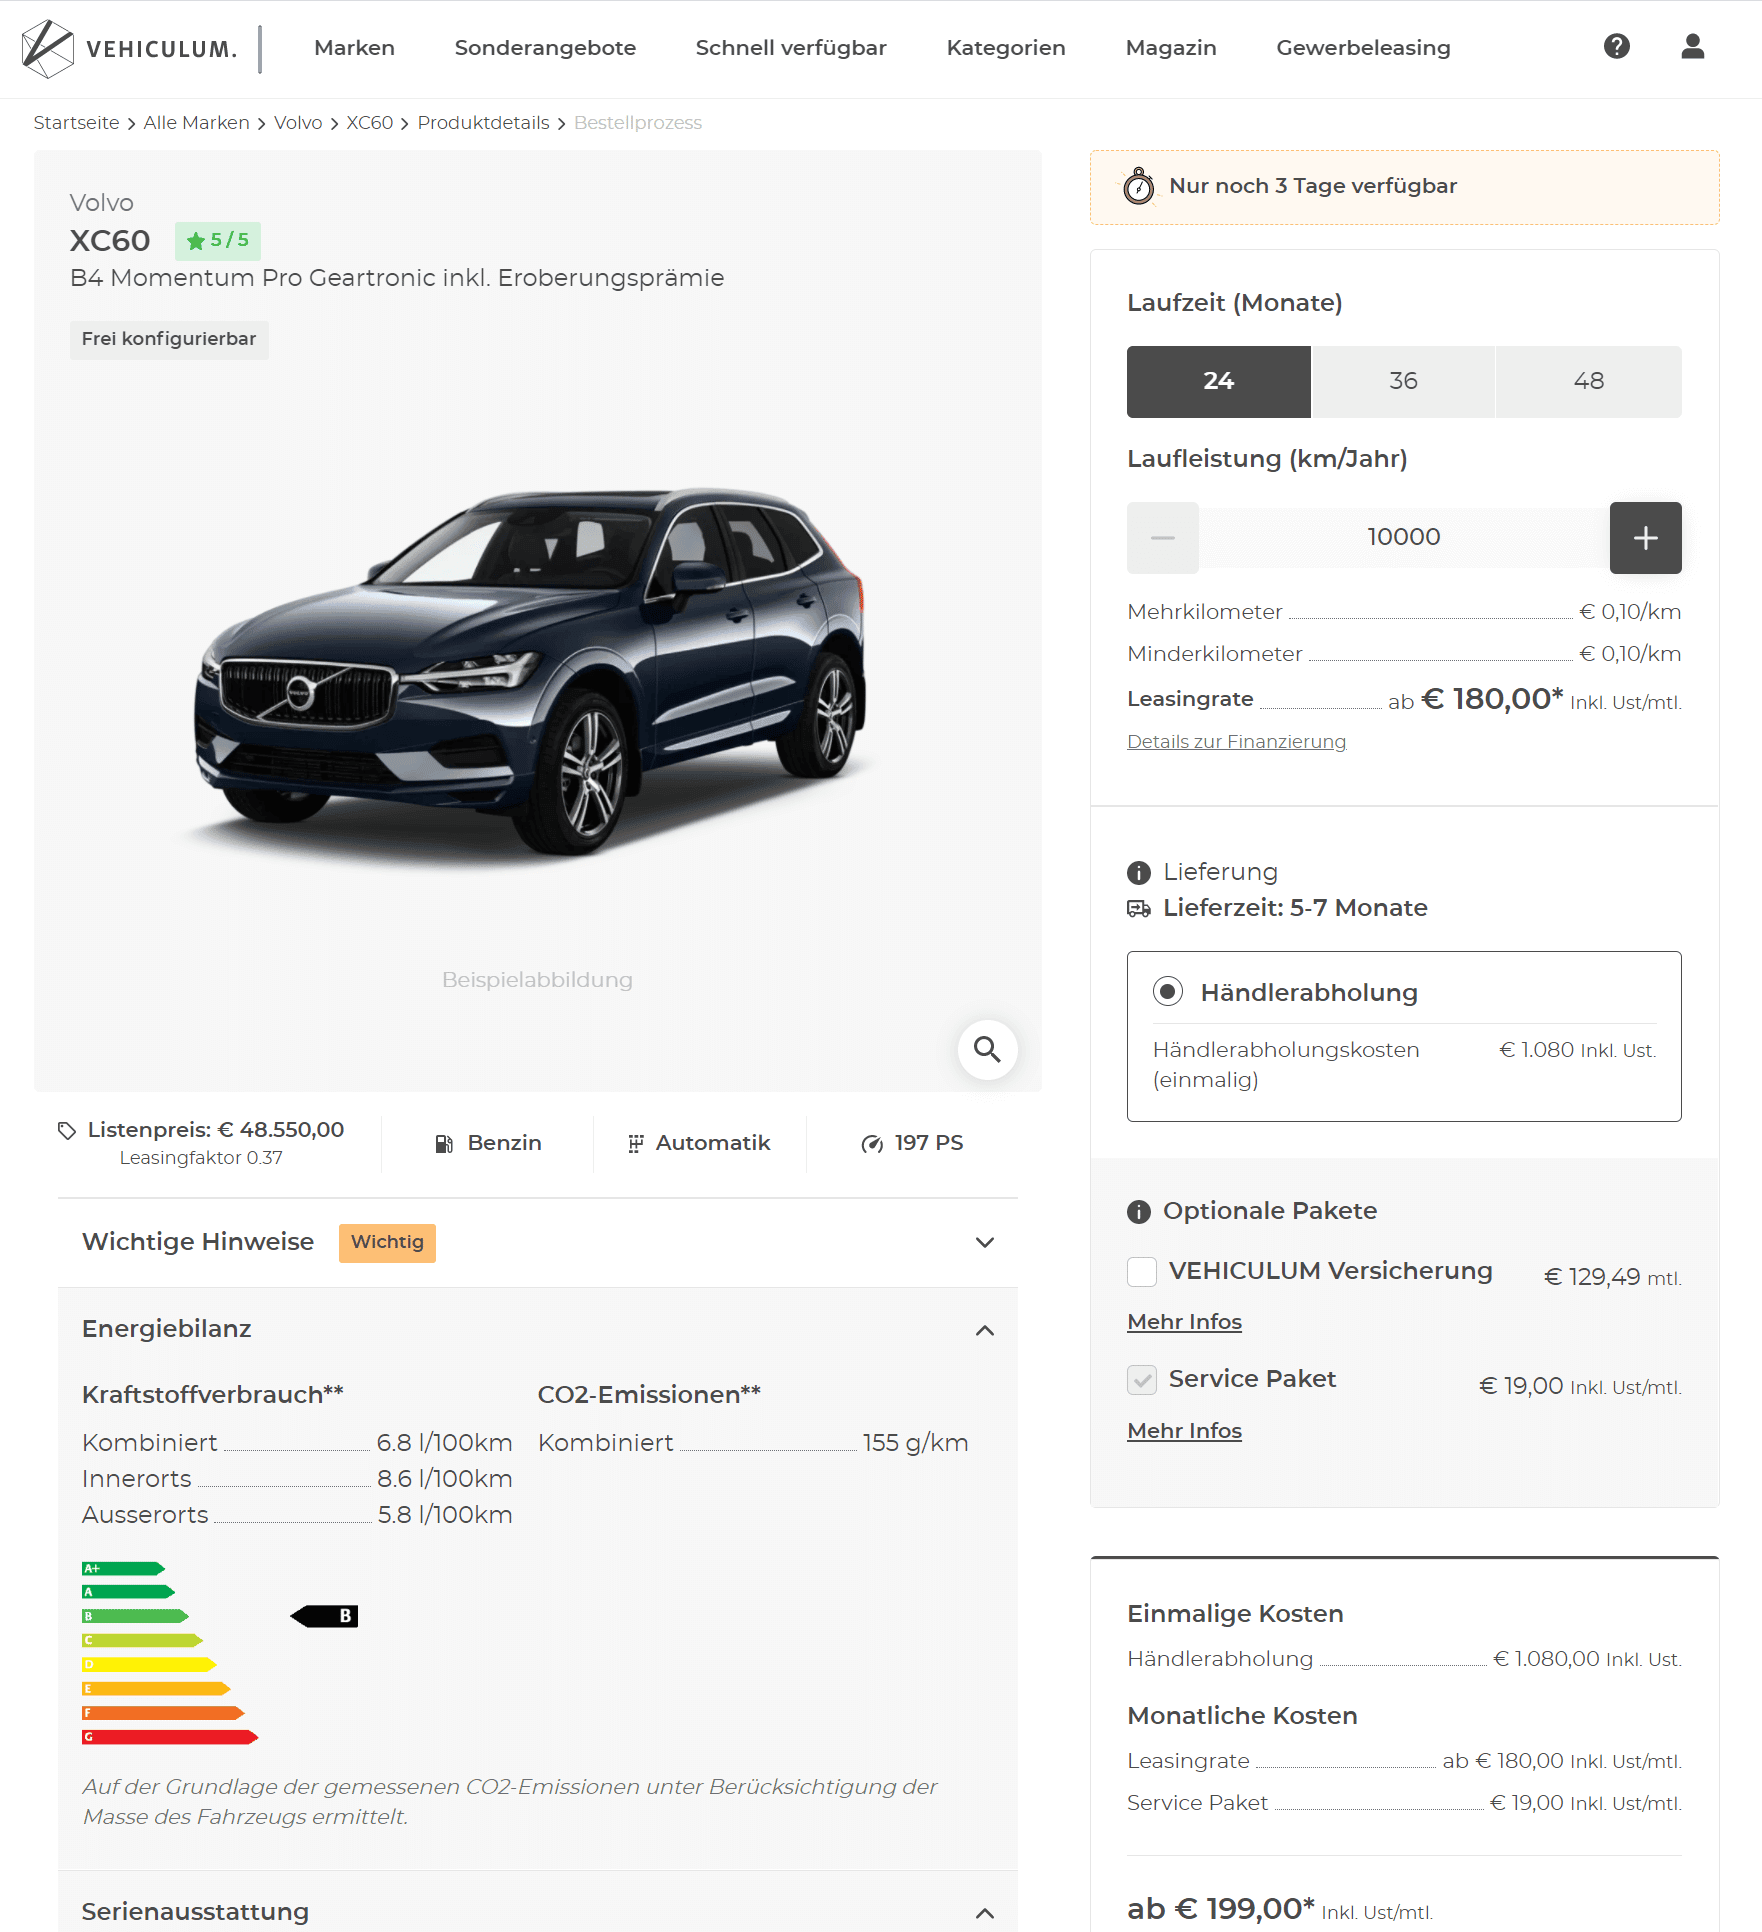The width and height of the screenshot is (1762, 1932).
Task: Click the gearshift icon beside Automatik
Action: [635, 1144]
